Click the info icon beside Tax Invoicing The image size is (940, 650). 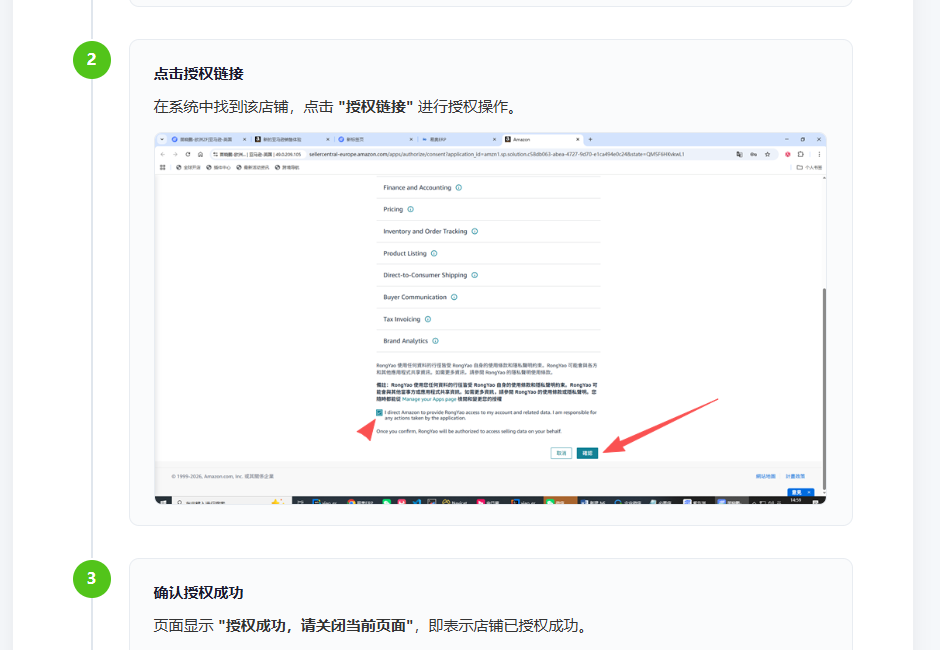[427, 320]
